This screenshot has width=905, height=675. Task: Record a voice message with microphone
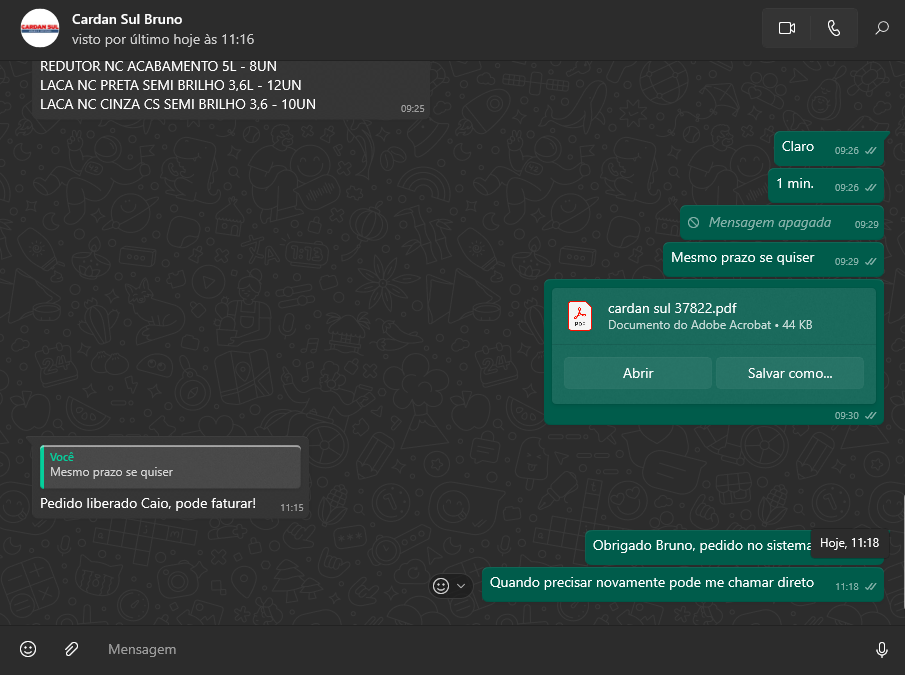pos(881,649)
